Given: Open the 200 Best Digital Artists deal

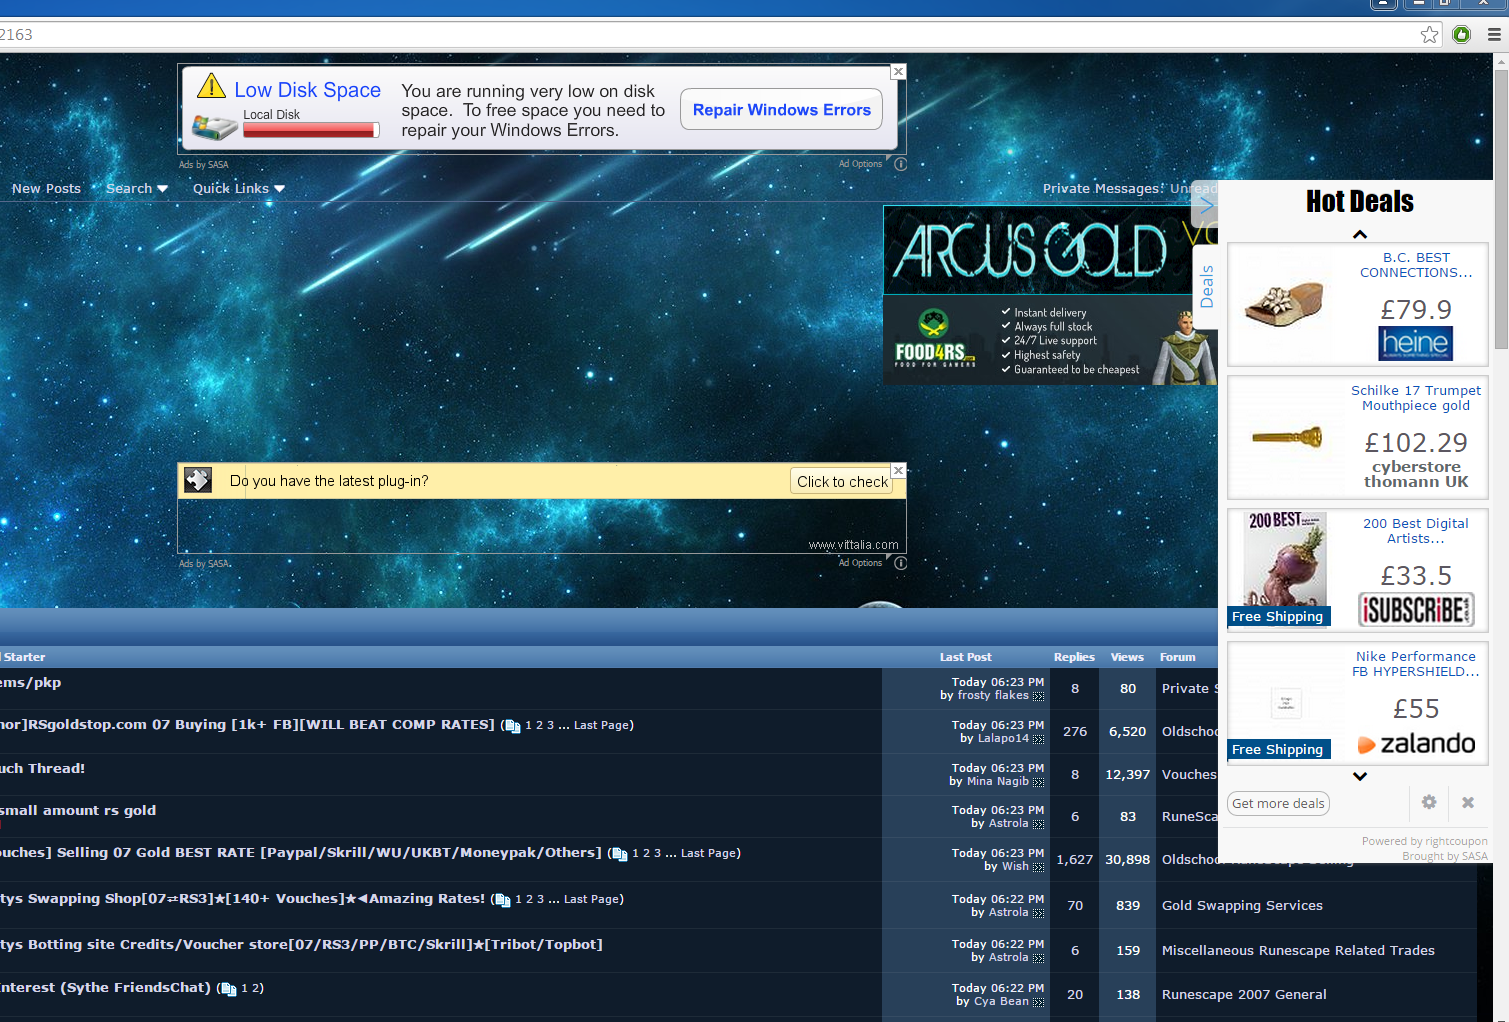Looking at the screenshot, I should 1358,570.
